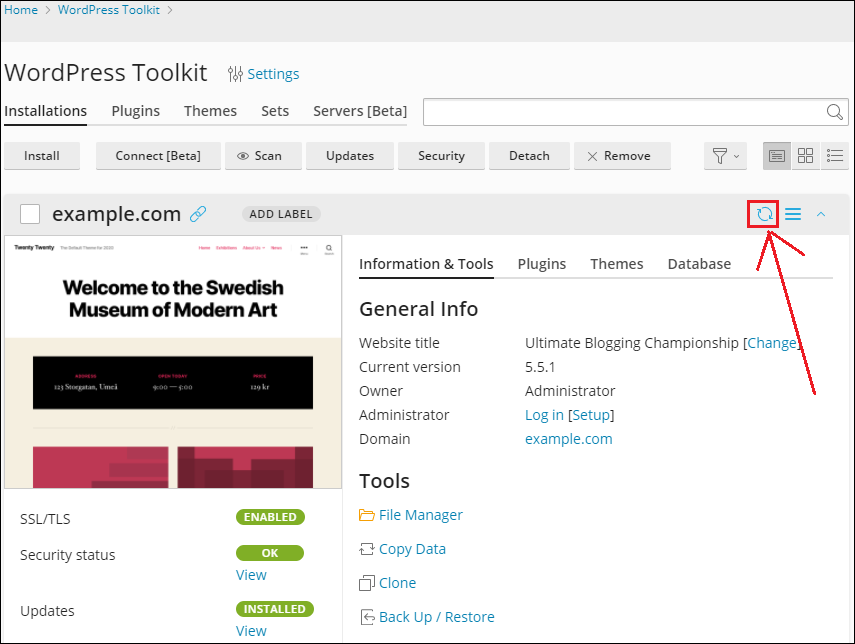Open the Plugins tab in the top navigation
Image resolution: width=855 pixels, height=644 pixels.
click(135, 111)
